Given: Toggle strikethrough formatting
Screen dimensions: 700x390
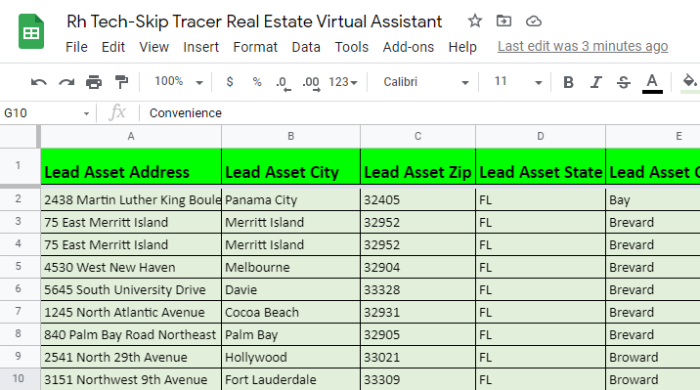Looking at the screenshot, I should click(x=624, y=82).
